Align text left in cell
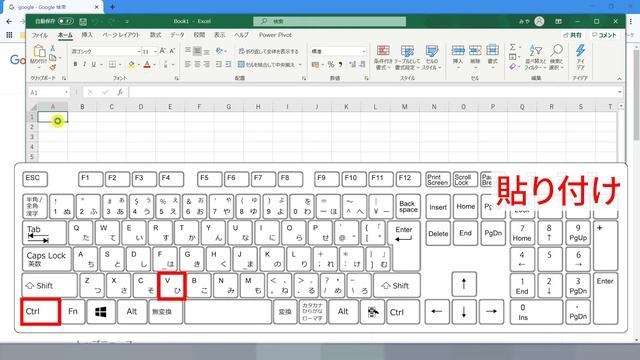640x360 pixels. [x=188, y=64]
